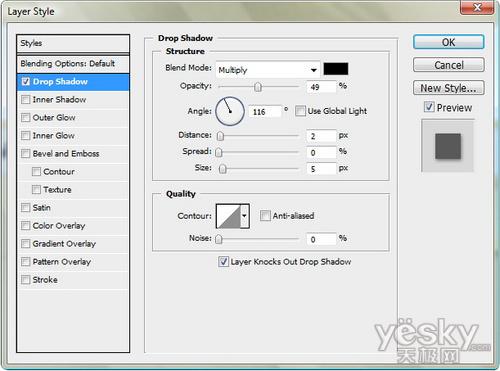Click the contour curve thumbnail
The image size is (500, 371).
tap(228, 216)
